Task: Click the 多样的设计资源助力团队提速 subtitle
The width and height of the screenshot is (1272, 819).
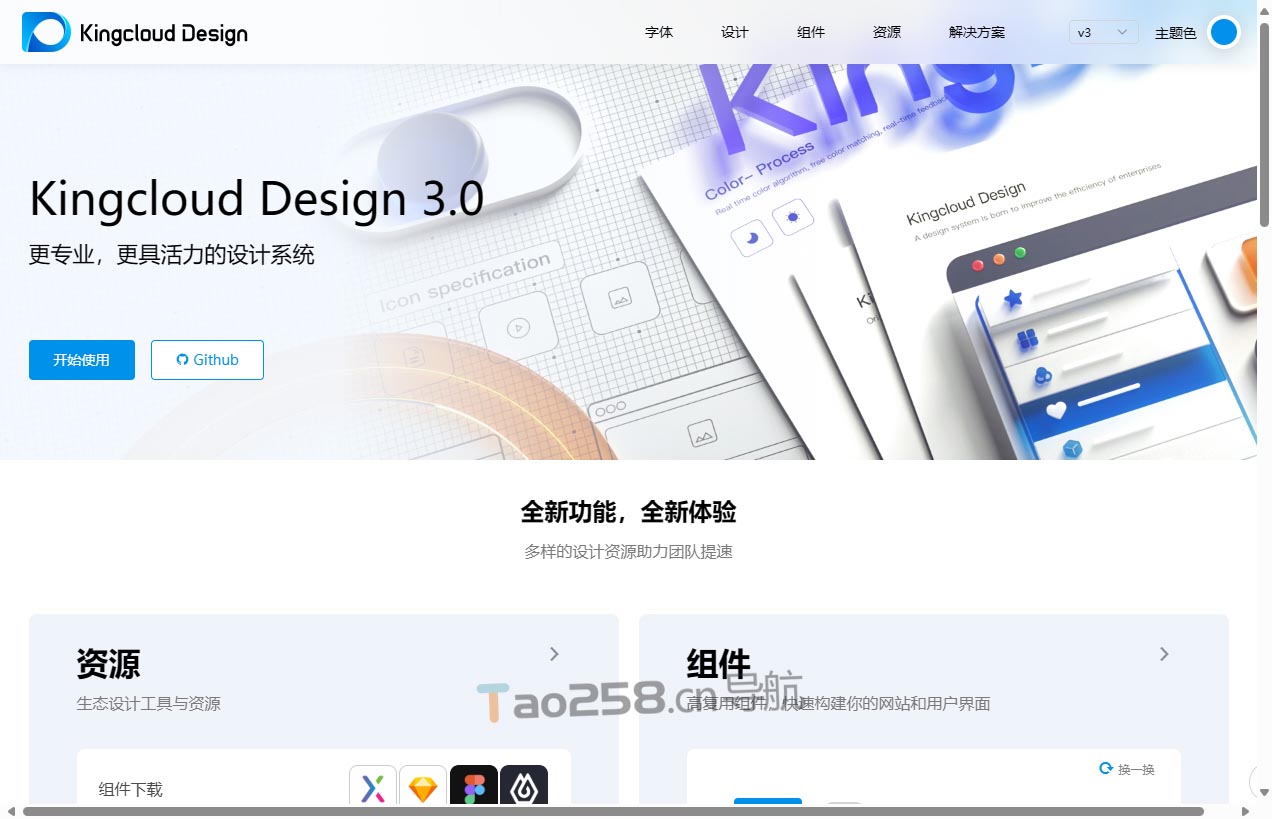Action: (628, 552)
